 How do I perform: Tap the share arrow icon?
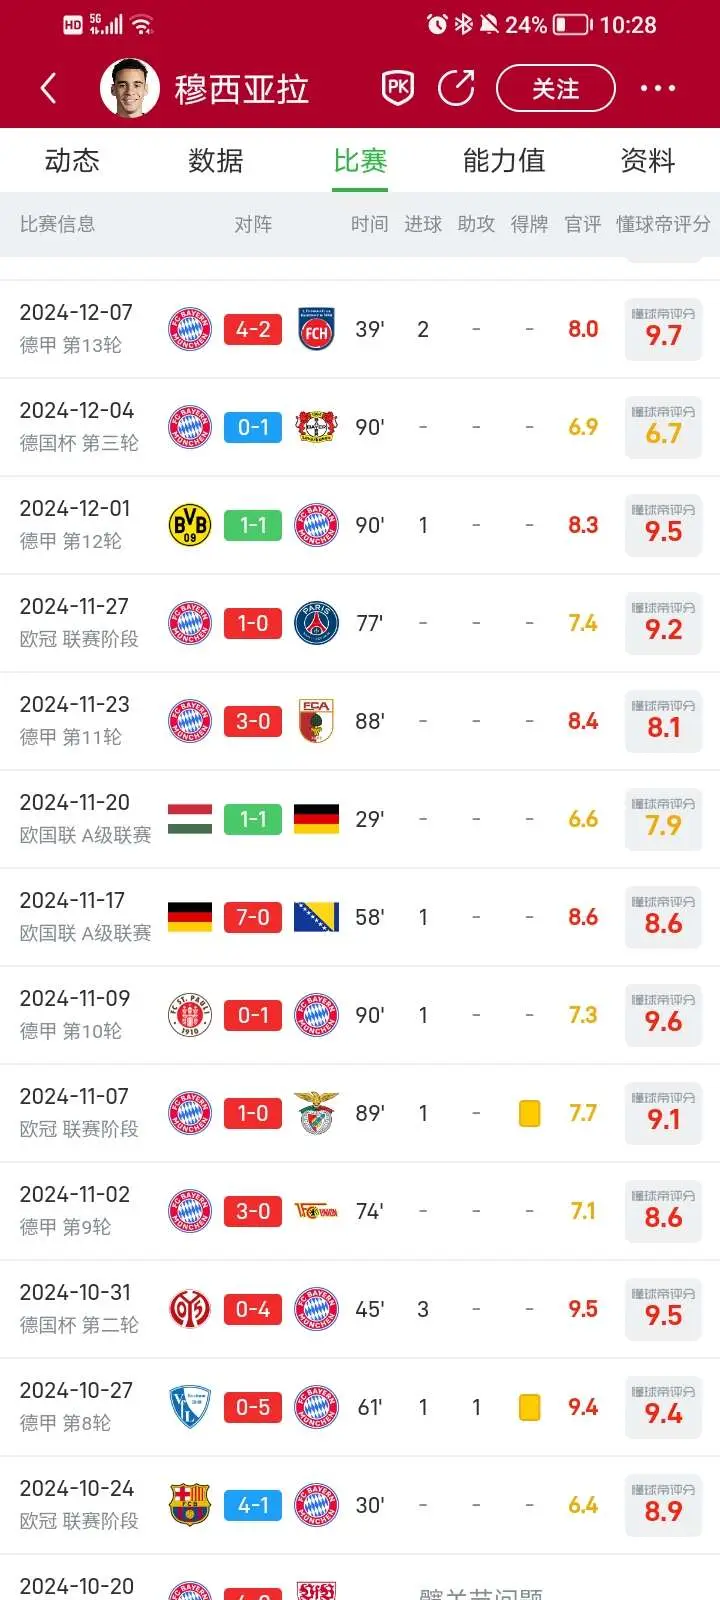pos(456,88)
